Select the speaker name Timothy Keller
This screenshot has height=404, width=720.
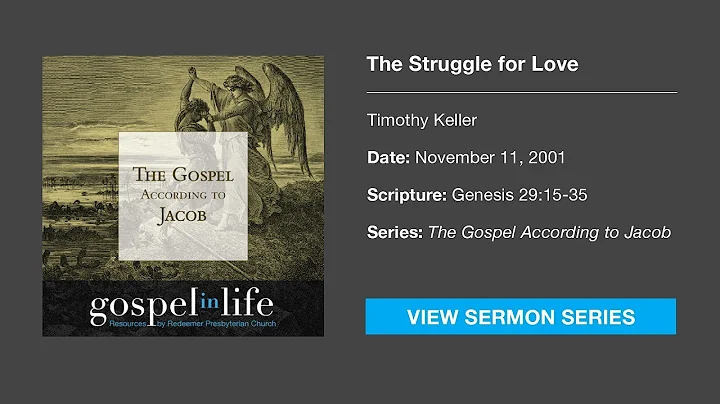point(421,121)
